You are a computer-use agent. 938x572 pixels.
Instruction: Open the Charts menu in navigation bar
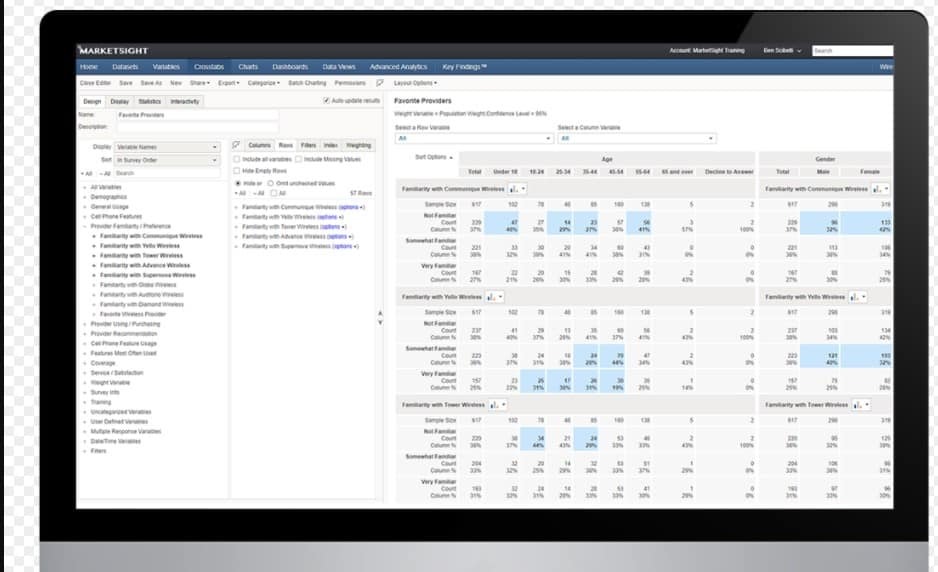coord(248,67)
